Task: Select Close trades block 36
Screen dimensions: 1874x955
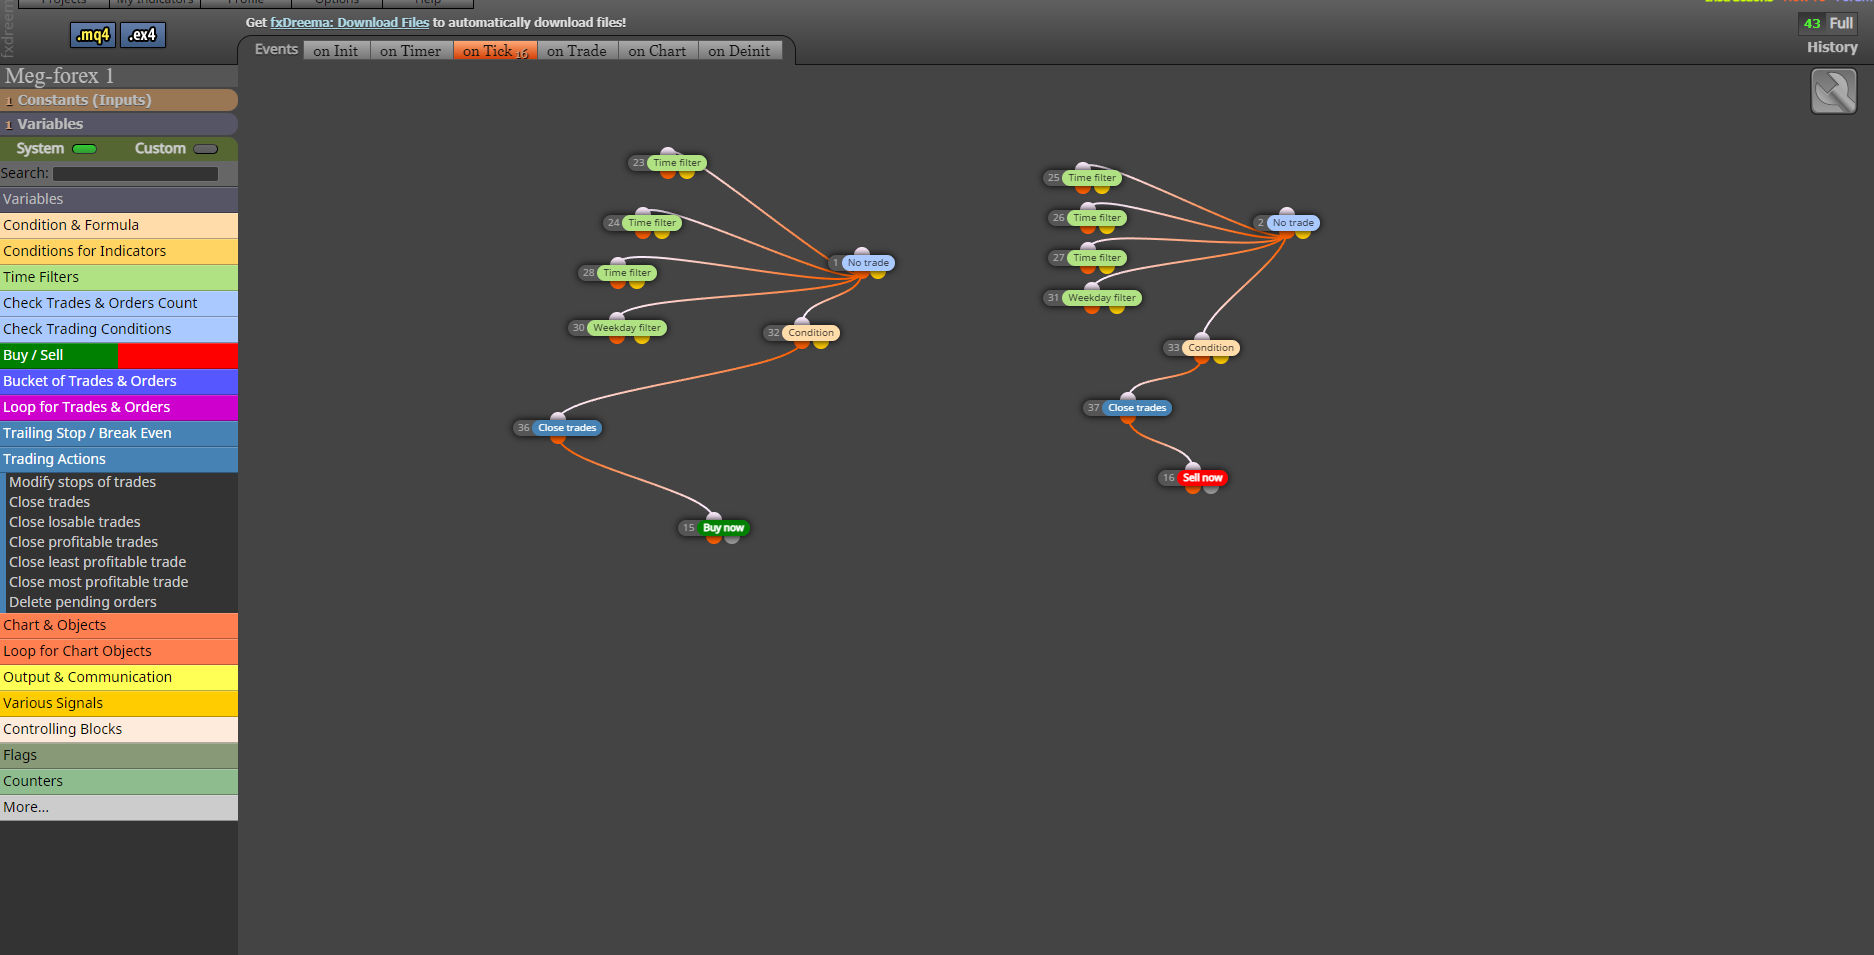Action: [x=567, y=428]
